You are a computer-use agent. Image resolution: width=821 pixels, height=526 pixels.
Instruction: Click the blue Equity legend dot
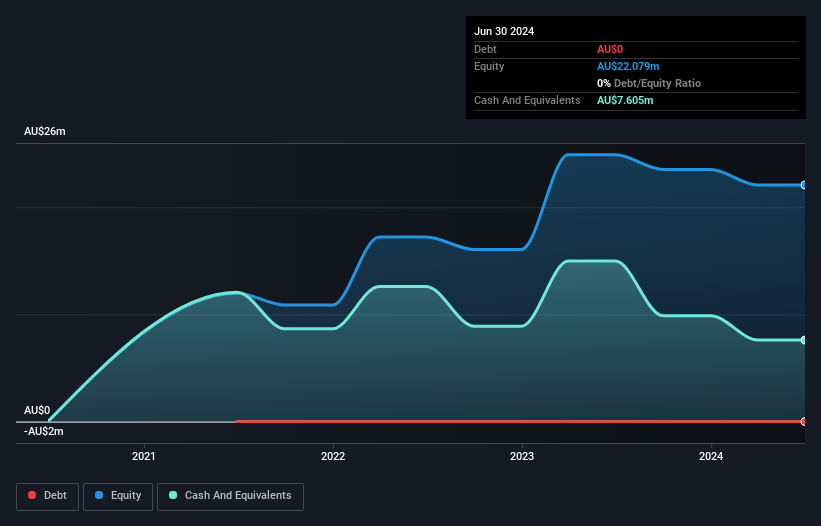coord(99,495)
